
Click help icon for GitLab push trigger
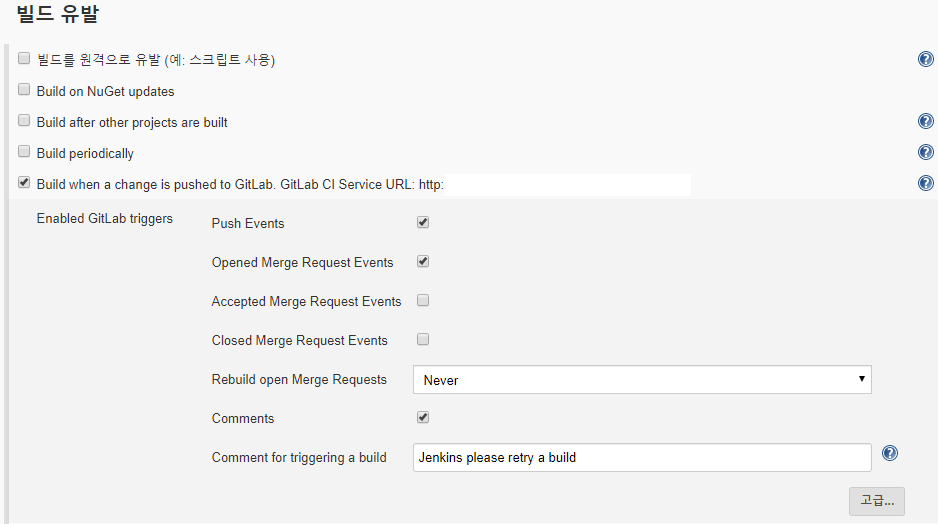925,183
